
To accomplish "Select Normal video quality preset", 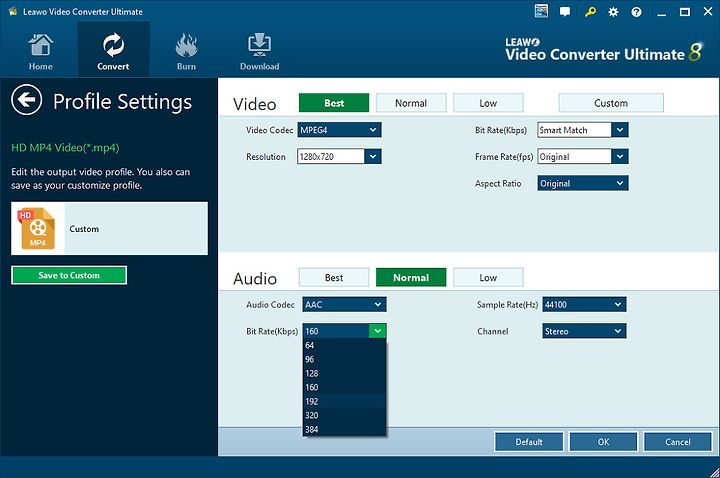I will coord(411,103).
